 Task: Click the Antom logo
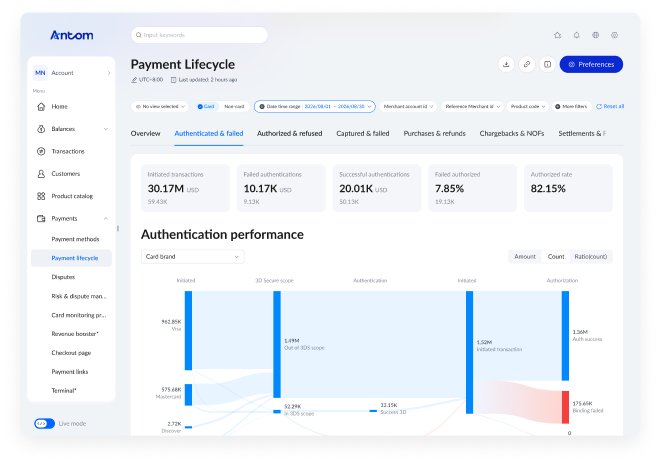[72, 35]
